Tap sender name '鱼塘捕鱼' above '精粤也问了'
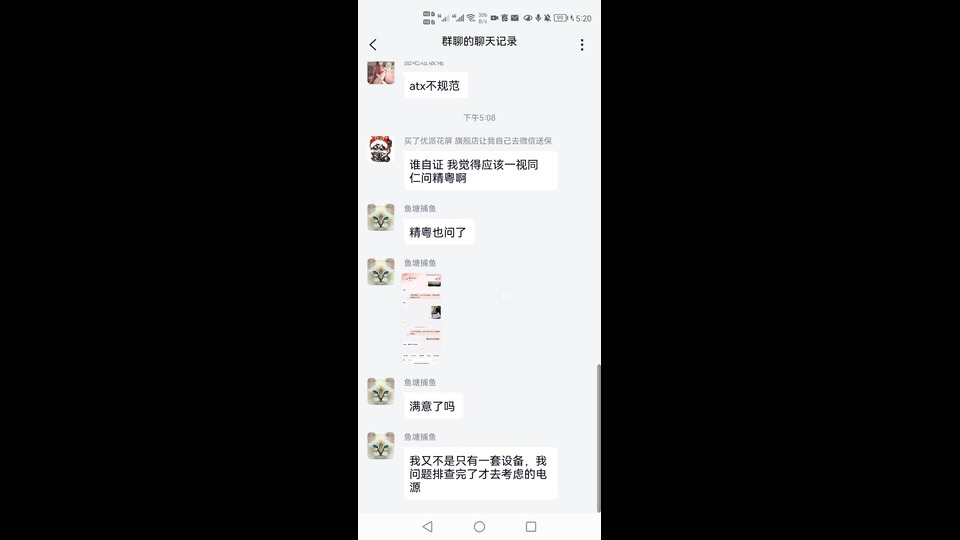This screenshot has height=540, width=960. [420, 209]
